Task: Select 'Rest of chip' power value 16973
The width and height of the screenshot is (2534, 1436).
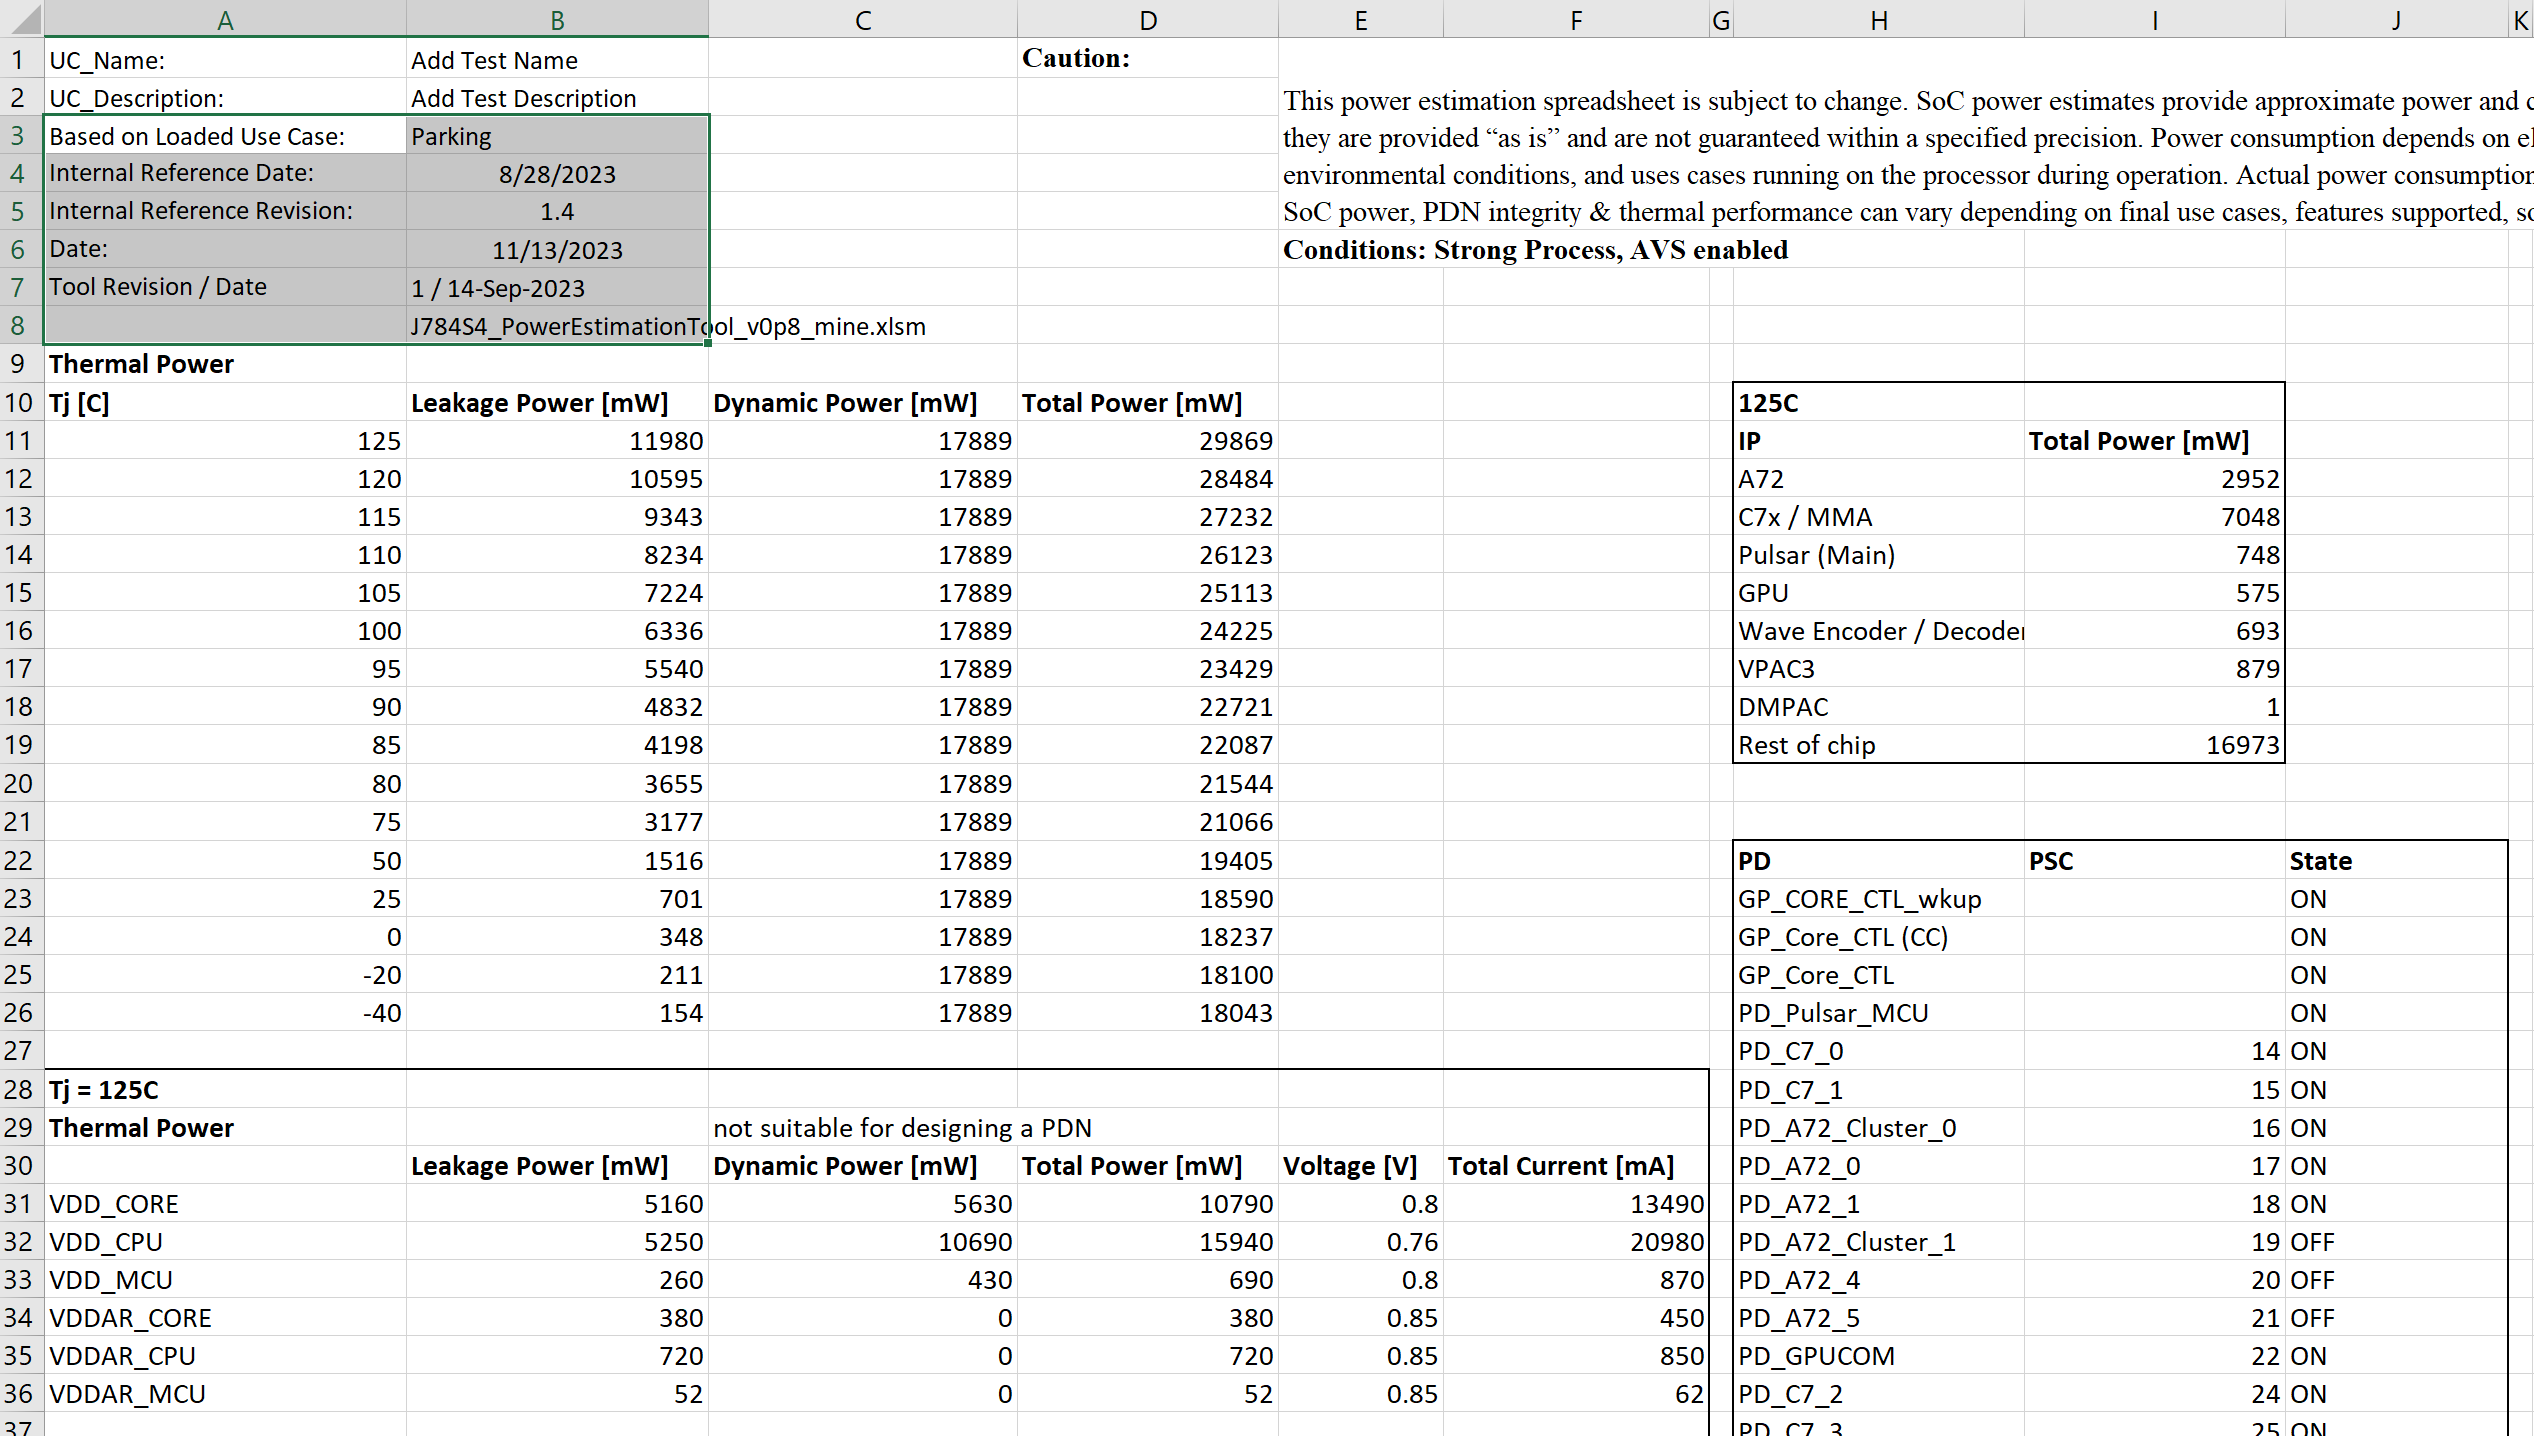Action: click(2155, 745)
